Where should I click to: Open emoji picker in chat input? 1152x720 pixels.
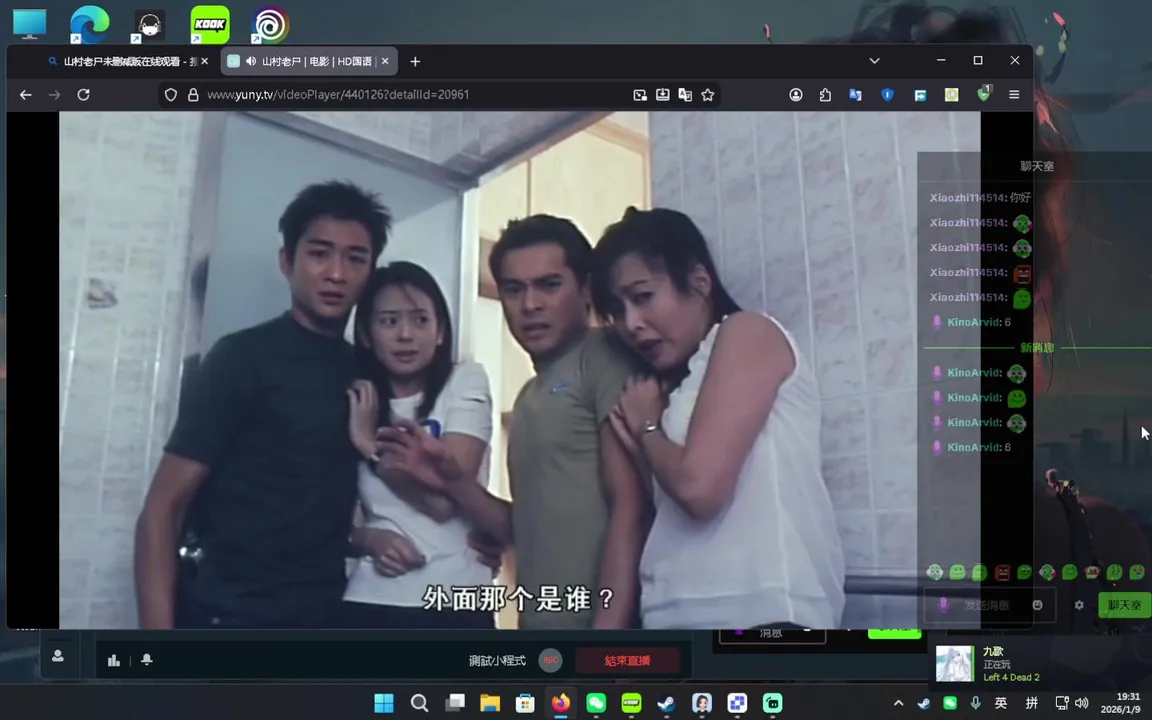tap(1037, 605)
